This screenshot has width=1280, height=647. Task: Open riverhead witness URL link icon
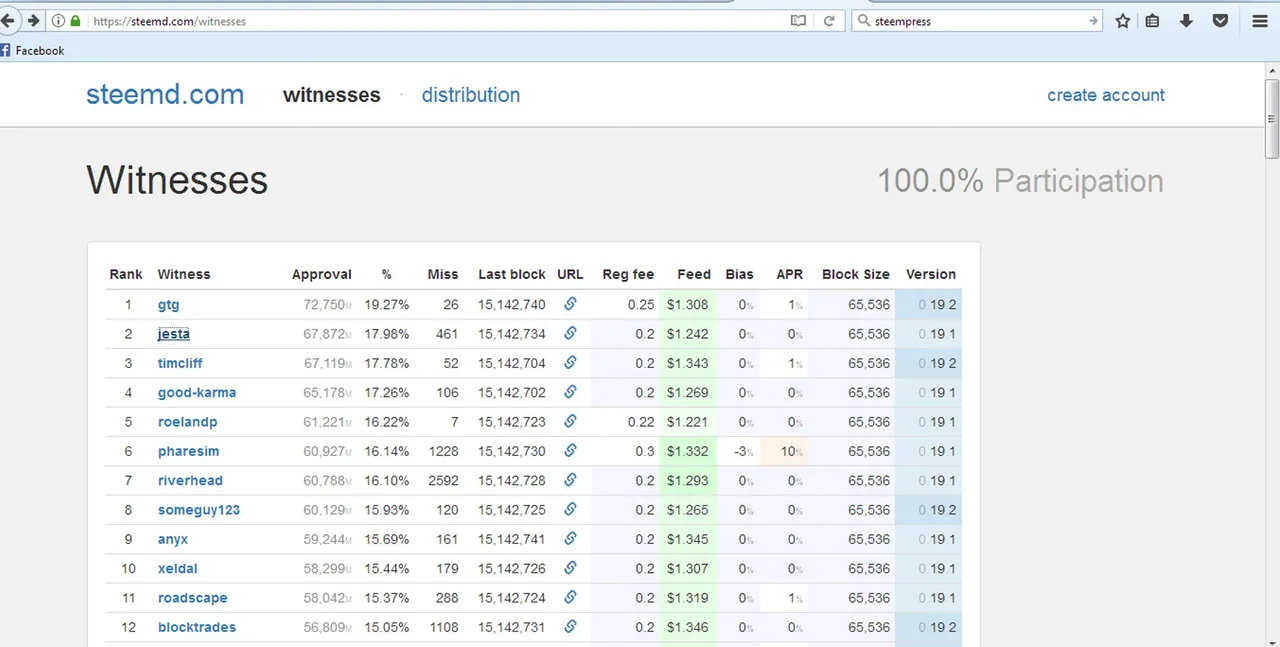(x=570, y=480)
